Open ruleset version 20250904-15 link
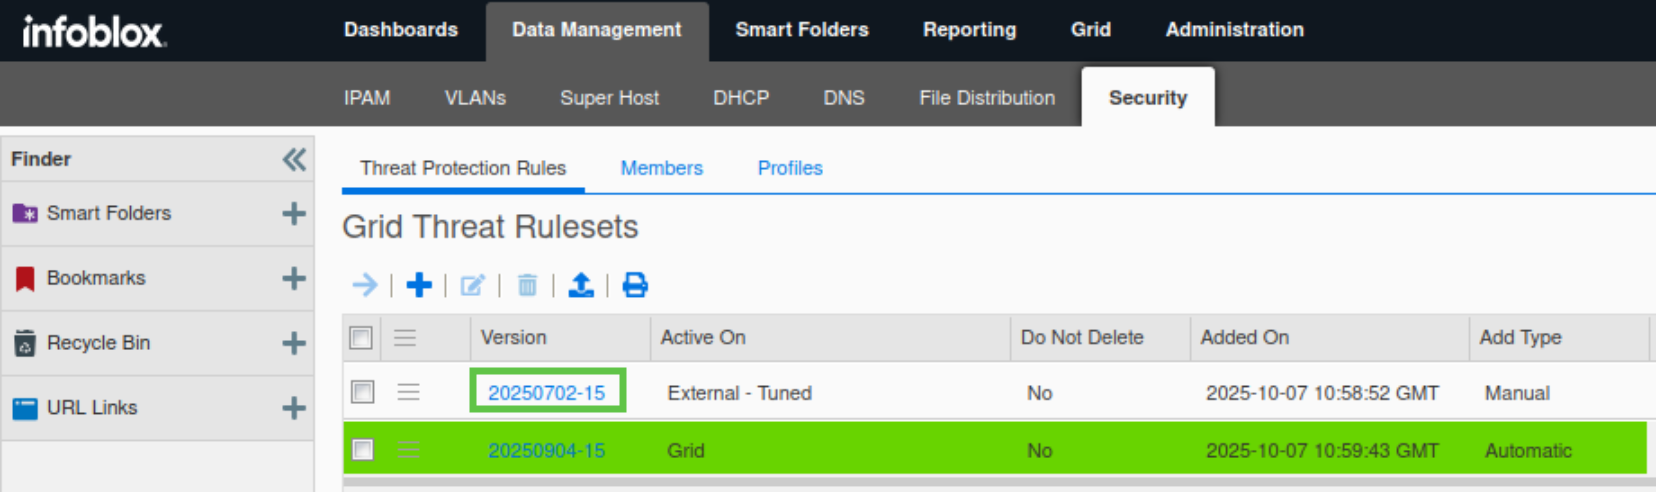 (546, 451)
